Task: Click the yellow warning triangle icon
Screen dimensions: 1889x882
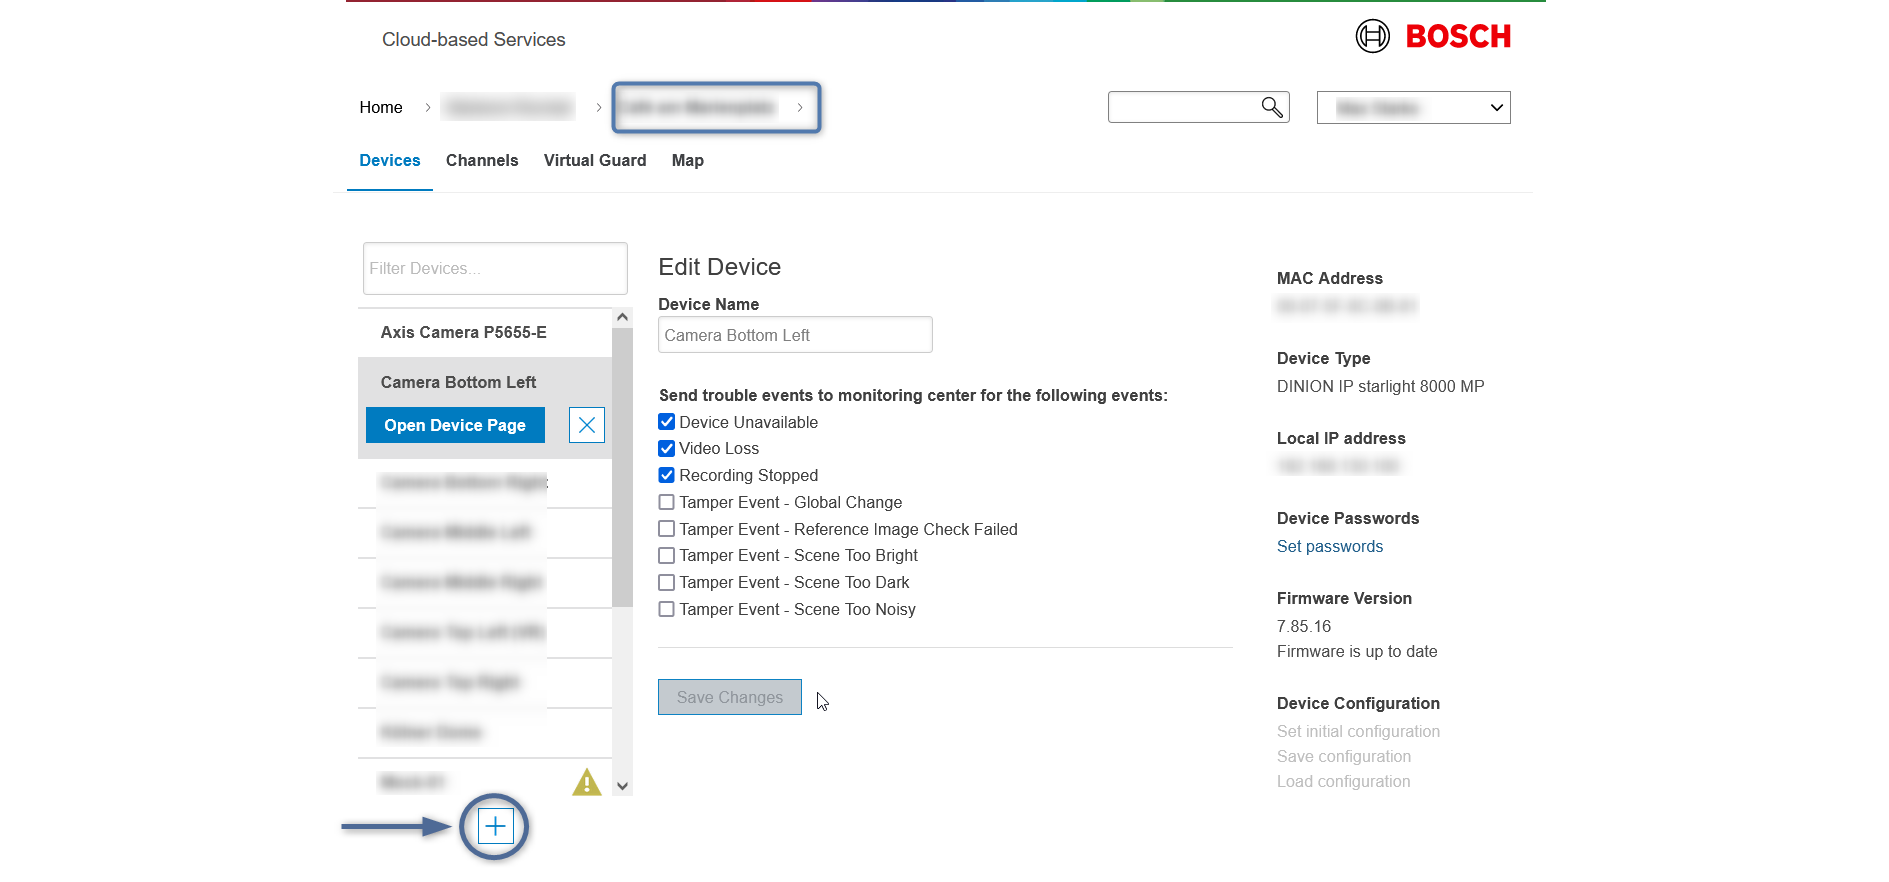Action: (586, 782)
